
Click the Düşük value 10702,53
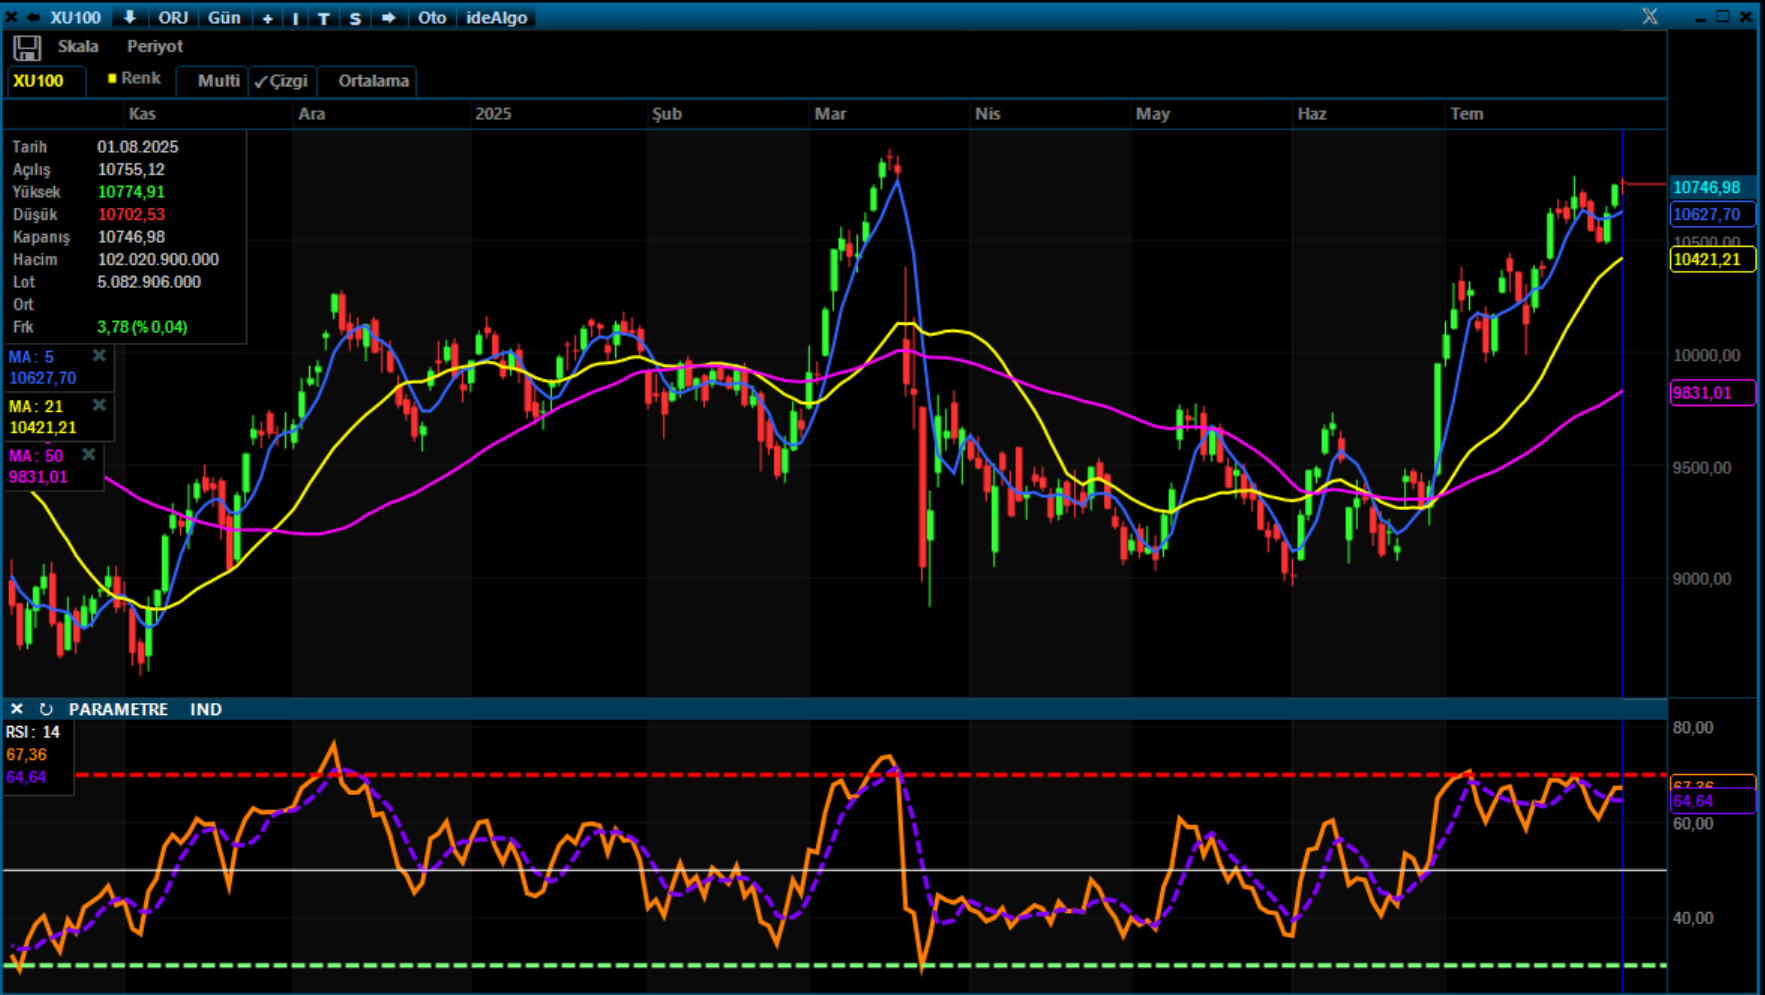(131, 215)
